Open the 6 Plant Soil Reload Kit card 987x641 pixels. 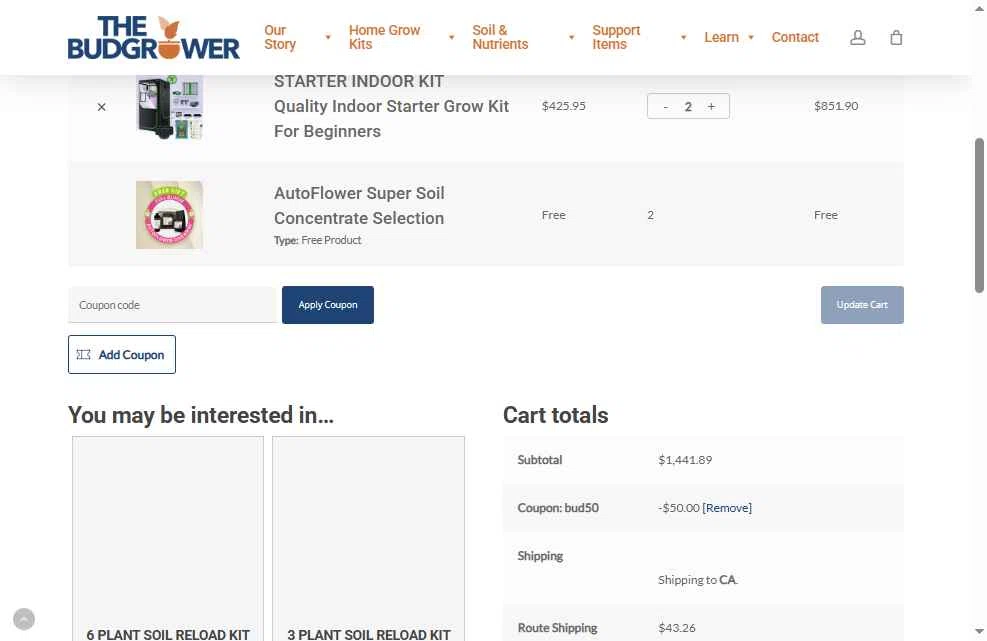[x=168, y=538]
